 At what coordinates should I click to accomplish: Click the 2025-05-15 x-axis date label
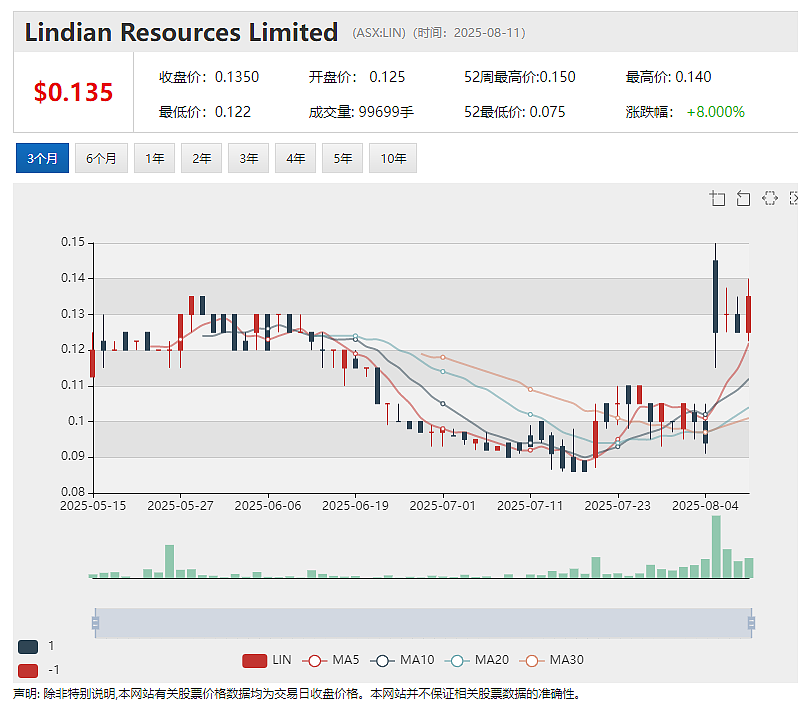tap(93, 506)
